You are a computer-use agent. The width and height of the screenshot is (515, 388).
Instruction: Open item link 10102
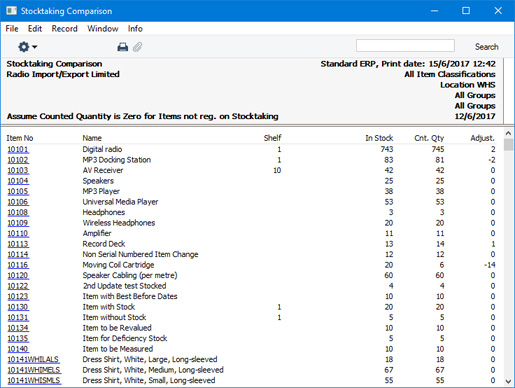click(x=18, y=160)
